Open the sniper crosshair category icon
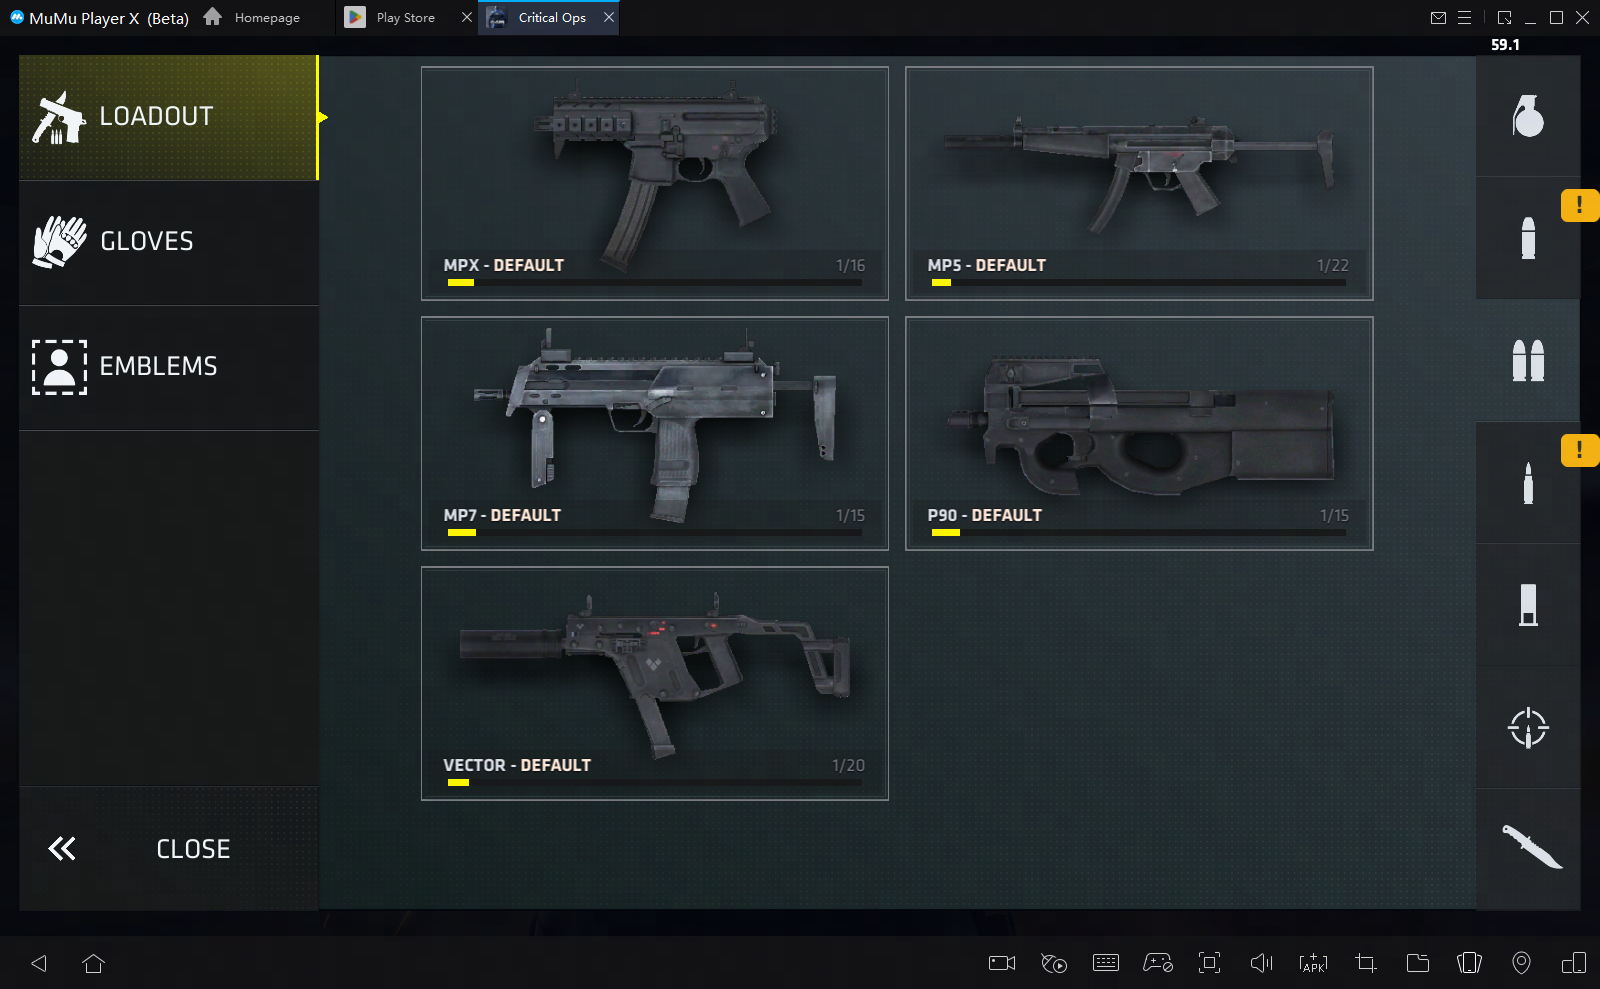1600x989 pixels. (x=1528, y=727)
